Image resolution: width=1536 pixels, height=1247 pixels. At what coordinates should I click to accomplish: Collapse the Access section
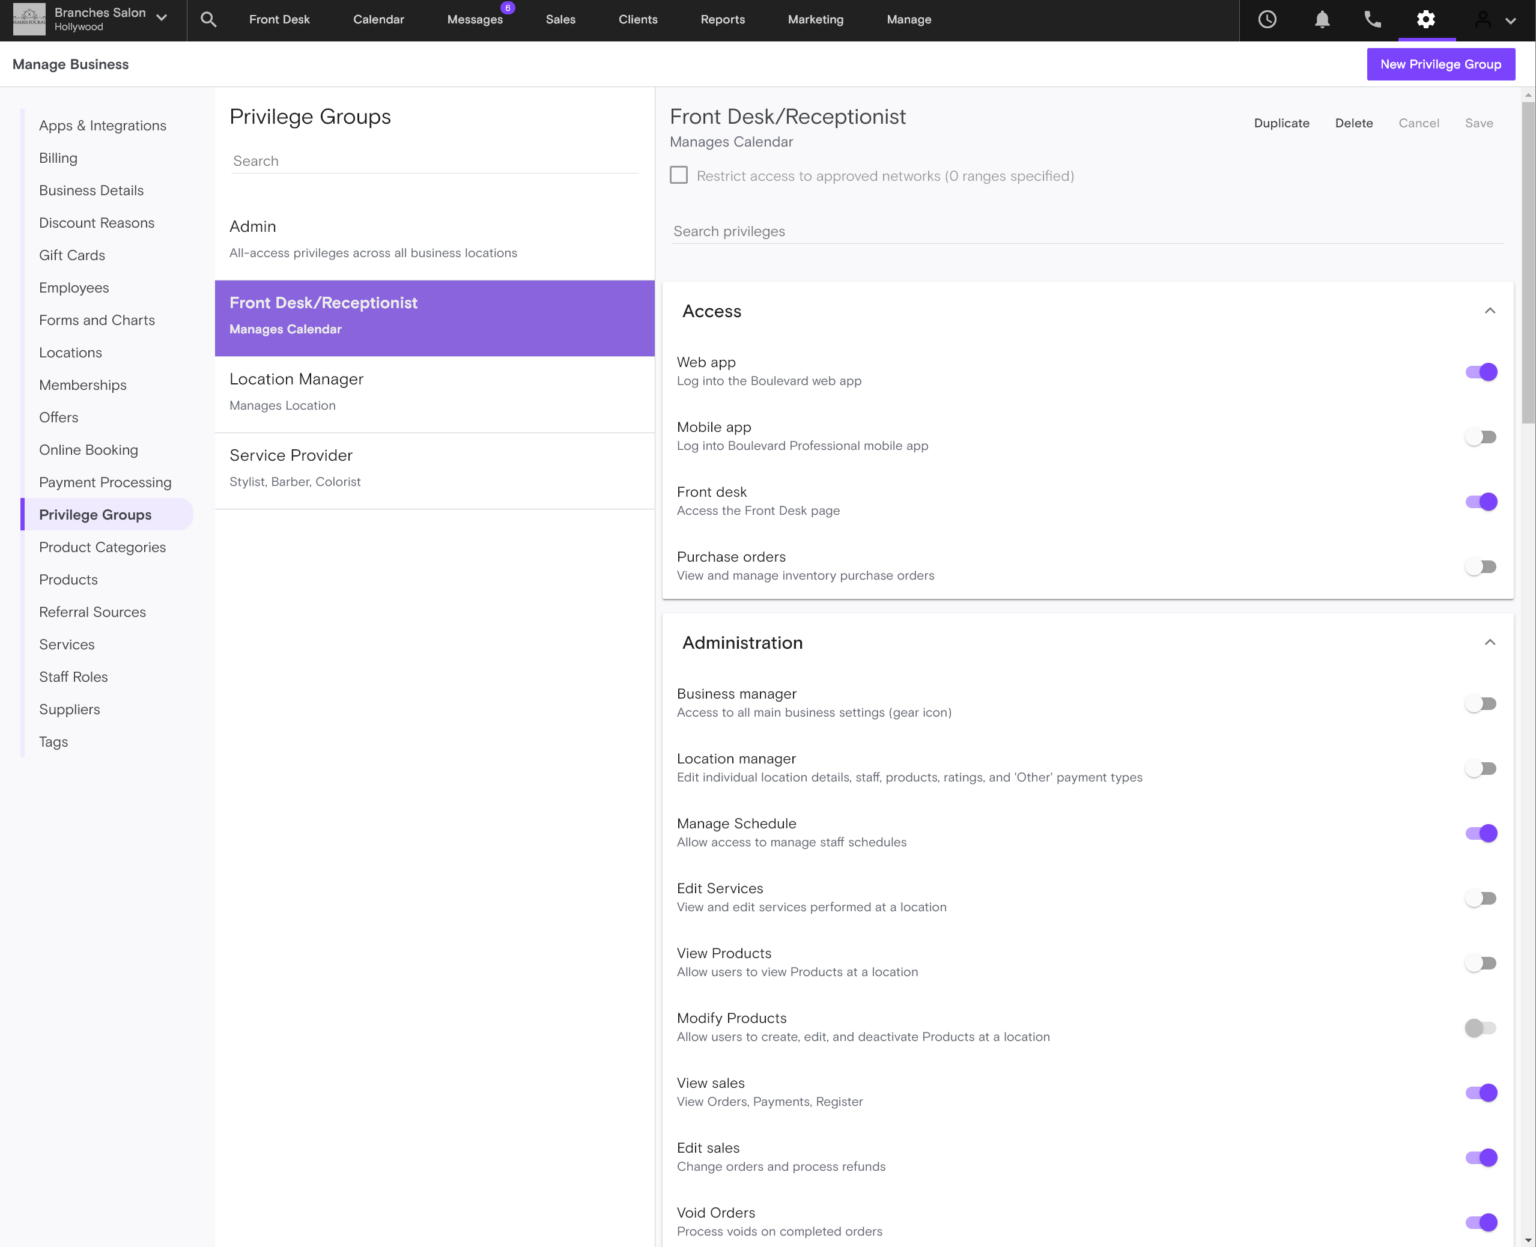(1490, 311)
